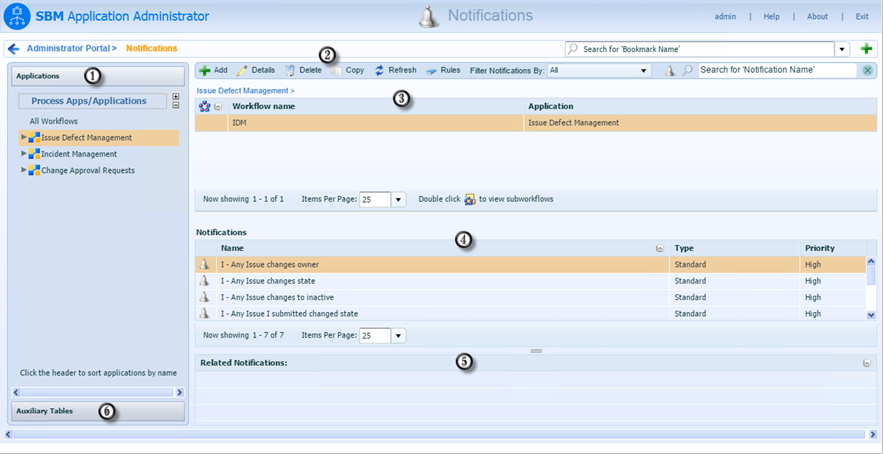Select Change Approval Requests in the tree

click(88, 170)
